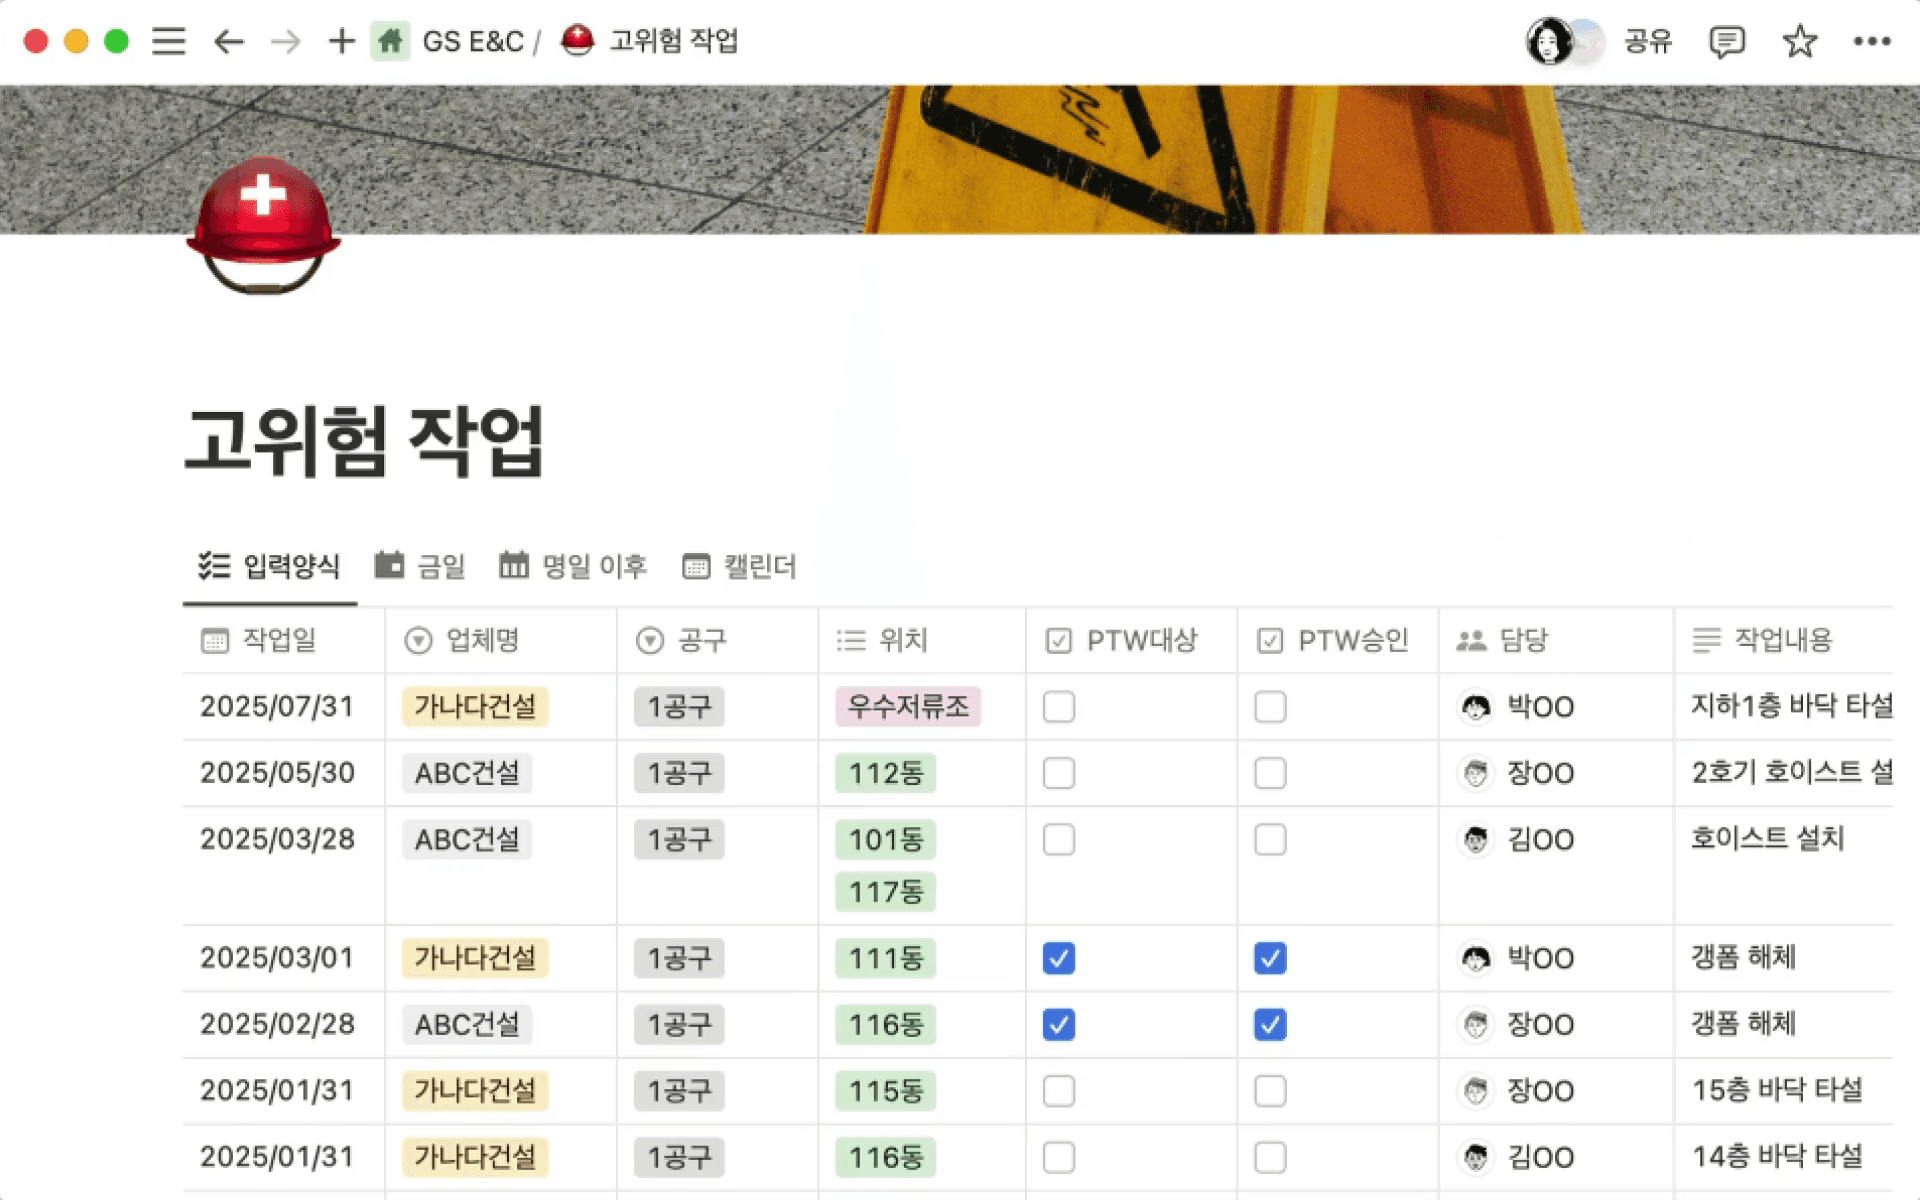Click the 공유 share button
This screenshot has width=1920, height=1200.
click(1647, 41)
